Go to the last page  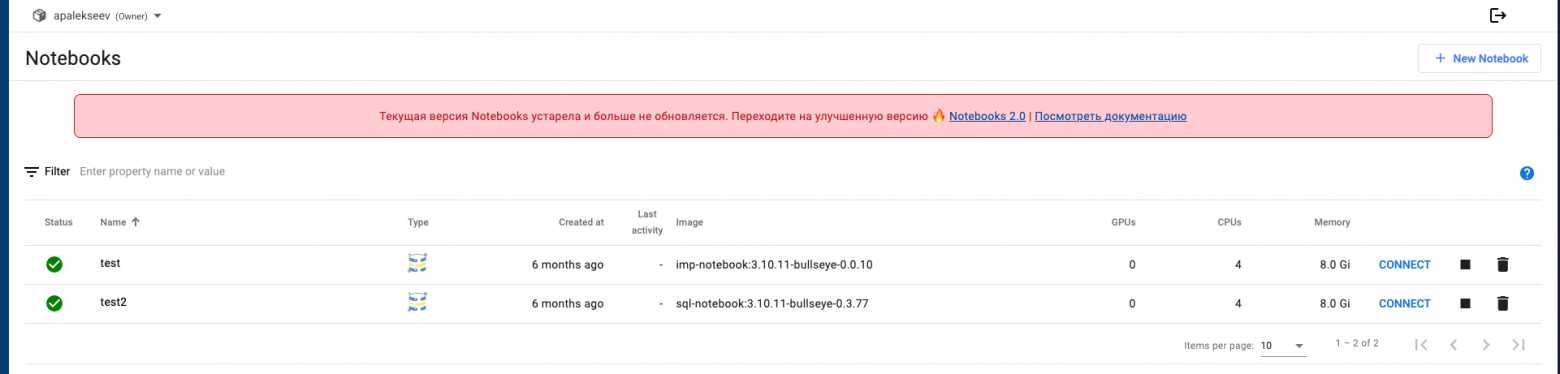click(1518, 345)
